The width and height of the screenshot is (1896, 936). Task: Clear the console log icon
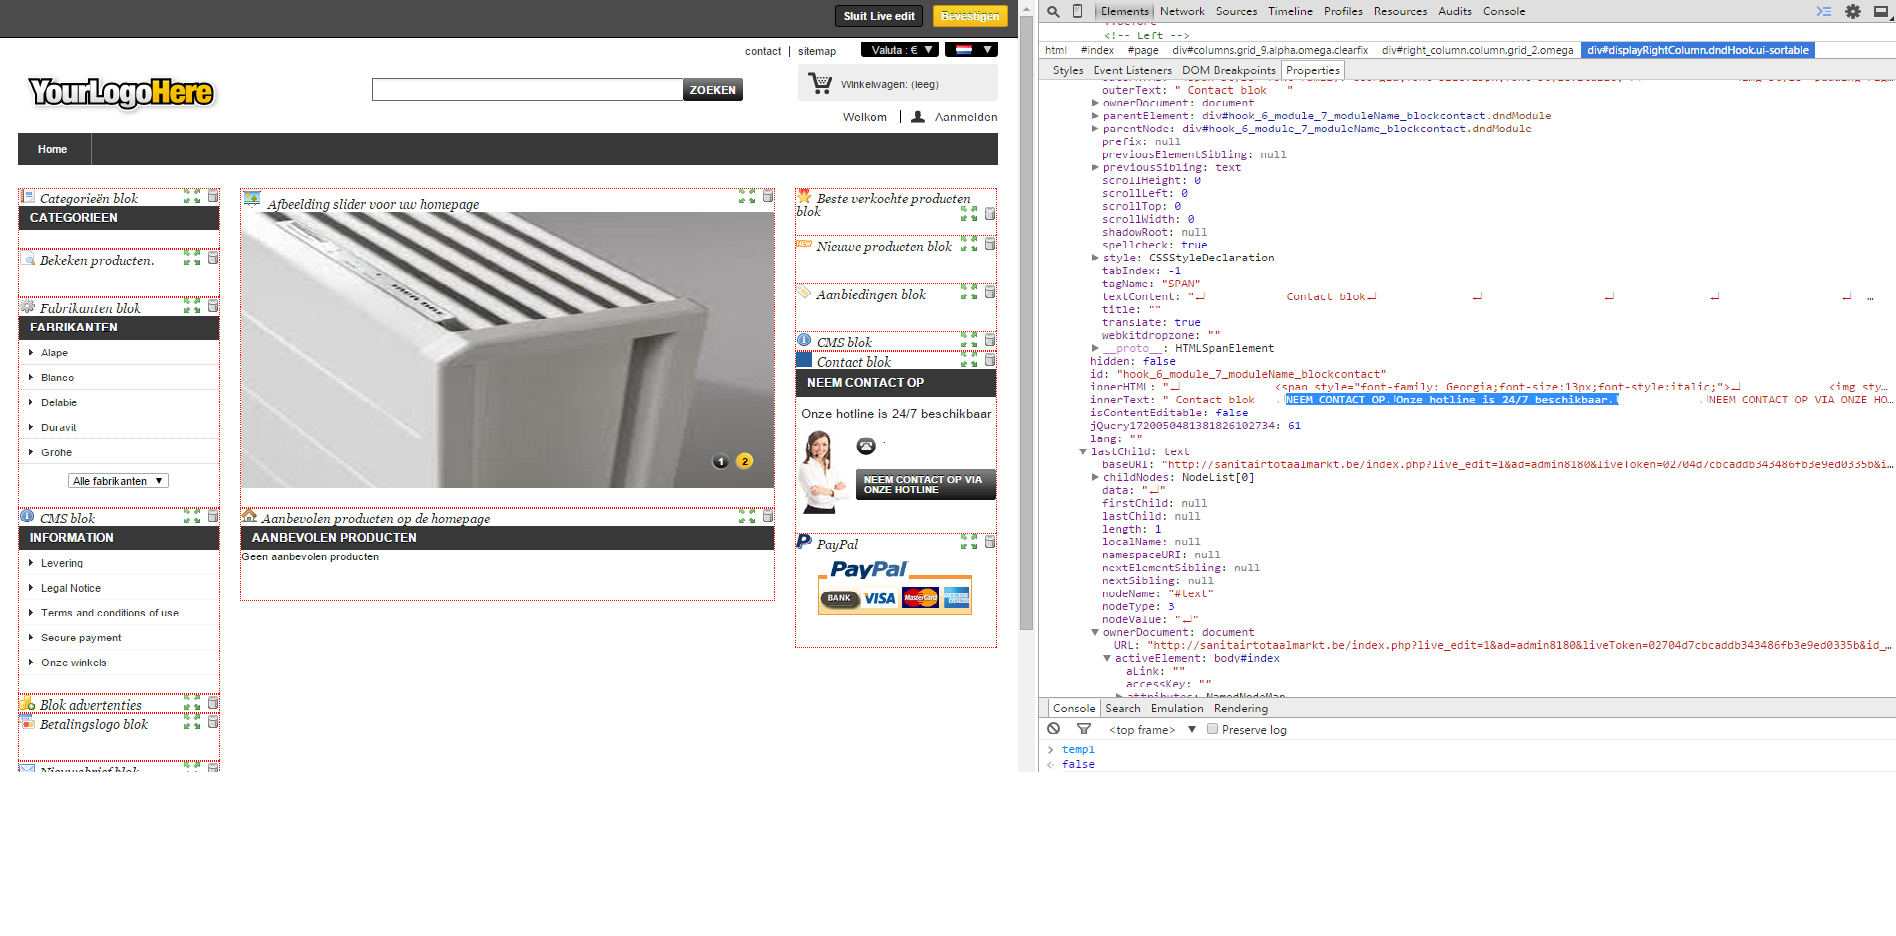coord(1054,729)
